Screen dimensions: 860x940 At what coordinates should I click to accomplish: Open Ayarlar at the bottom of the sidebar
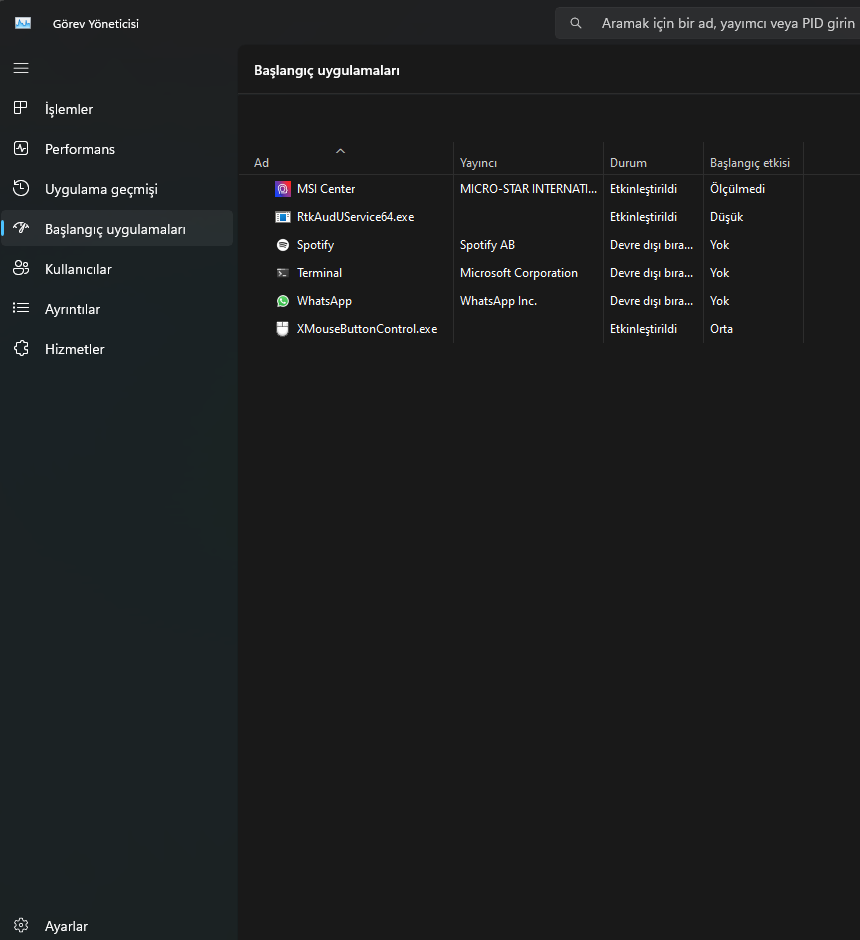(x=66, y=926)
